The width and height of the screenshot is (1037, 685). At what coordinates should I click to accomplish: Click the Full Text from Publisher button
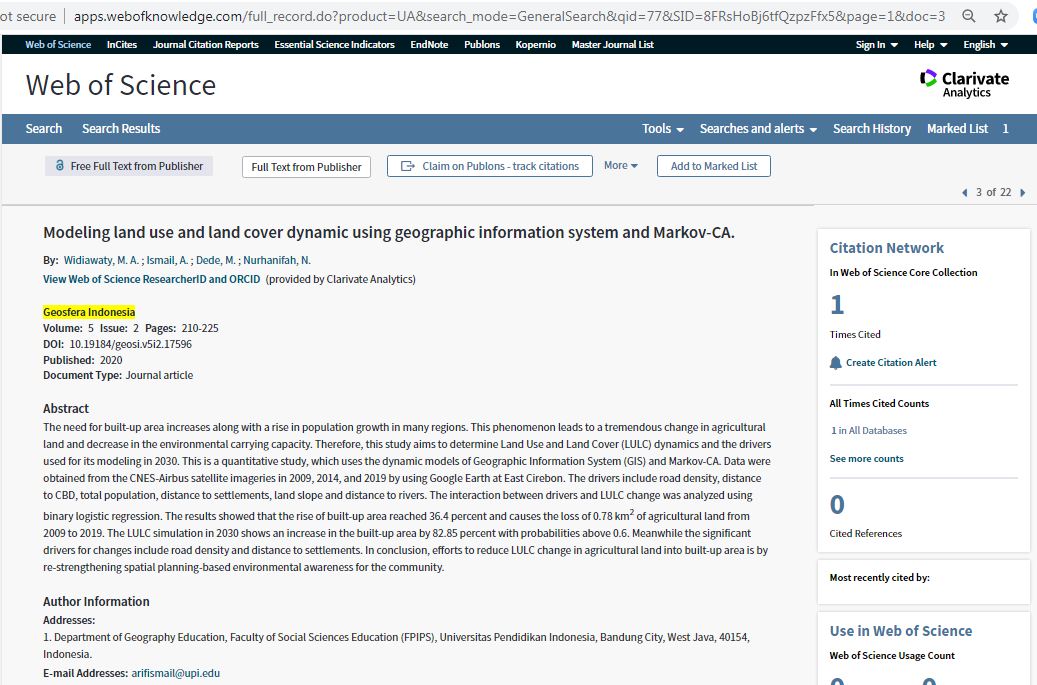pos(306,167)
